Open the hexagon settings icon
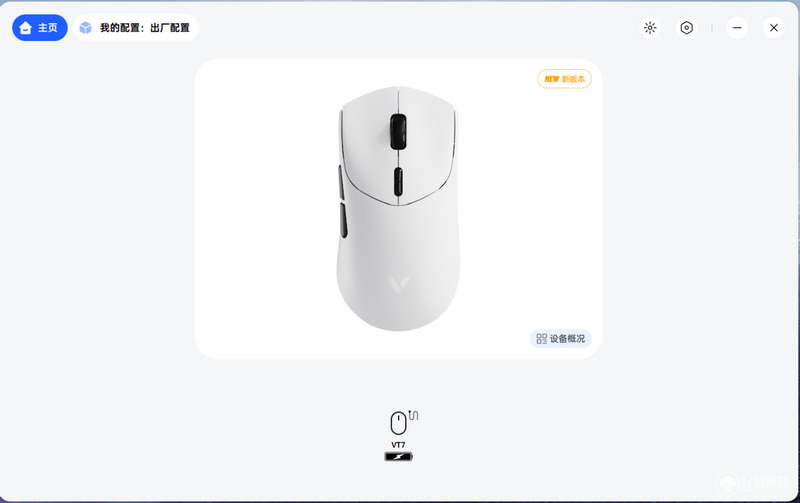The image size is (800, 503). (x=687, y=28)
